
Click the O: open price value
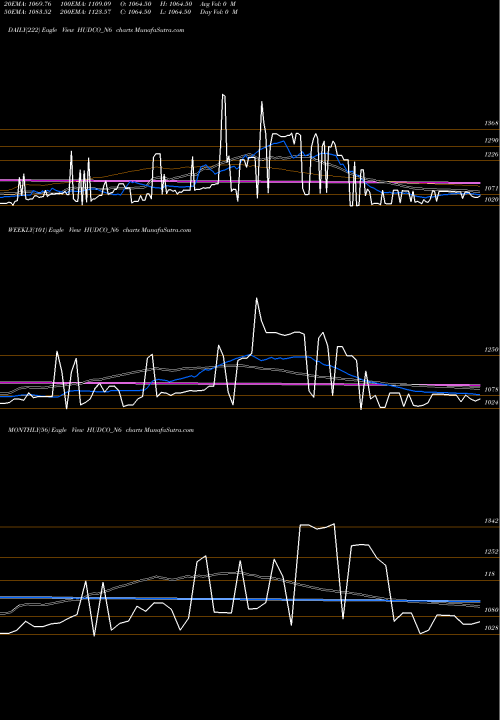(x=136, y=4)
